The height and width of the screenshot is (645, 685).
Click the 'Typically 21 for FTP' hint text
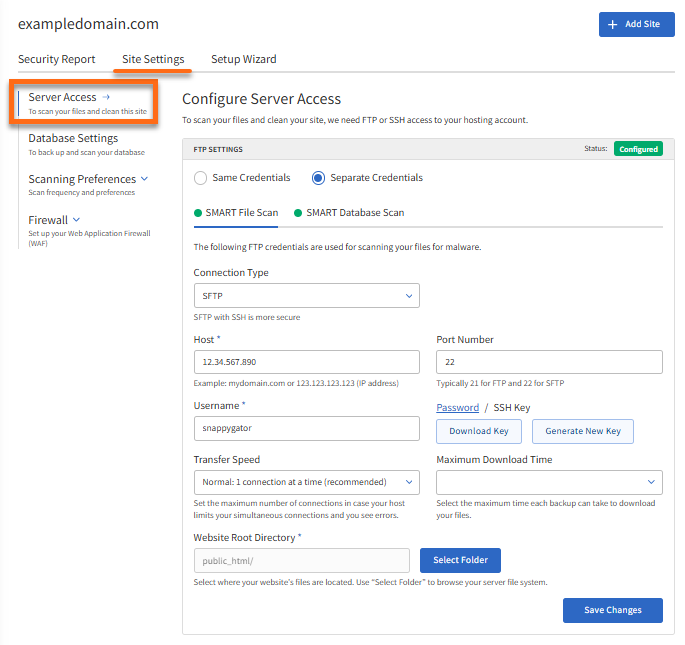pyautogui.click(x=500, y=383)
